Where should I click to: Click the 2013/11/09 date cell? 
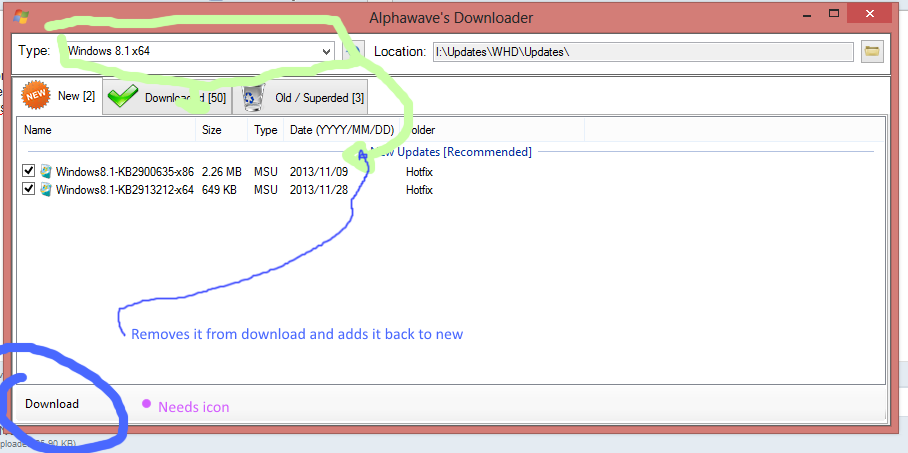pyautogui.click(x=318, y=171)
